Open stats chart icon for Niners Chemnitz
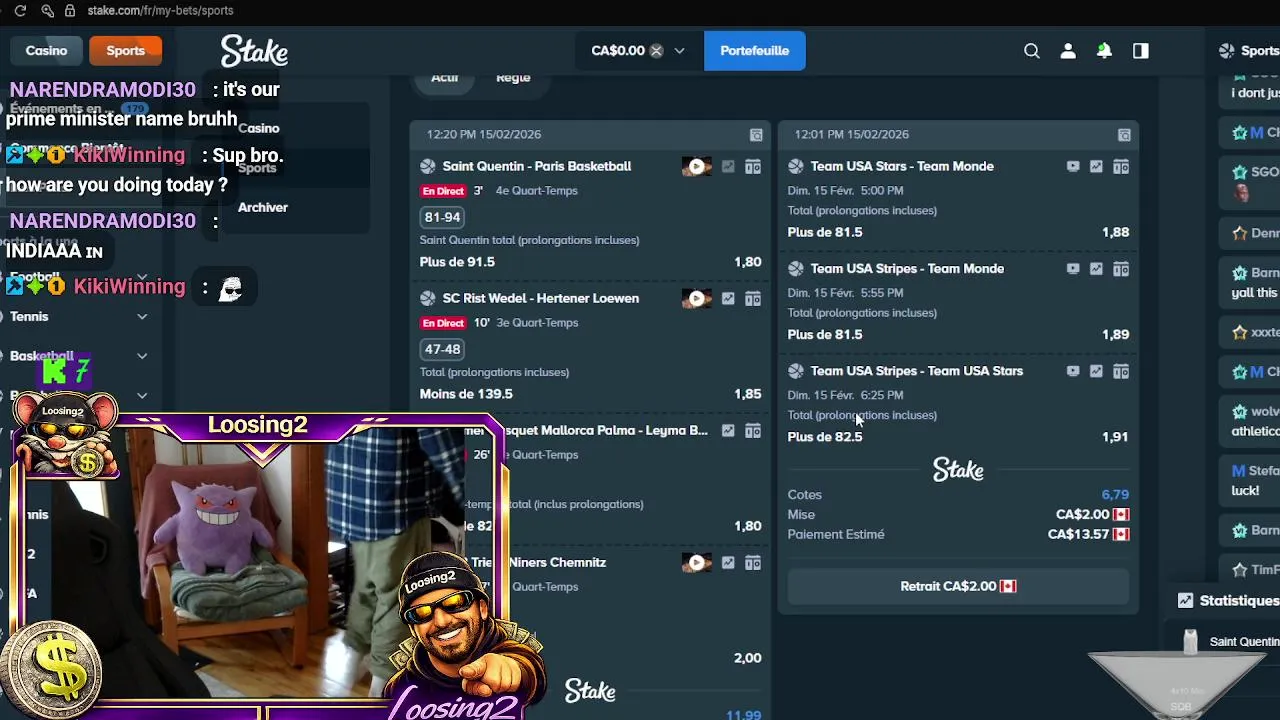Viewport: 1280px width, 720px height. (728, 563)
